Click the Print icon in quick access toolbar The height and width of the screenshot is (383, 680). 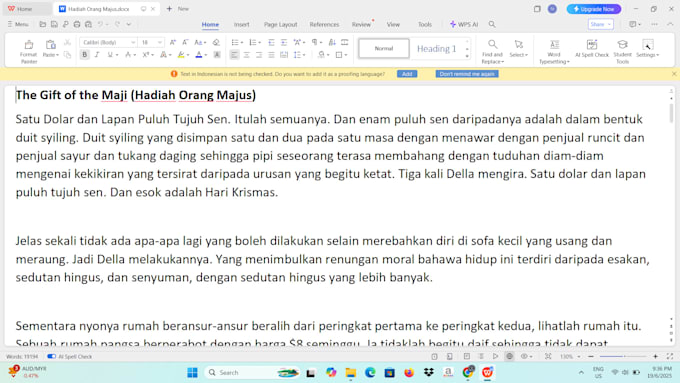click(77, 24)
